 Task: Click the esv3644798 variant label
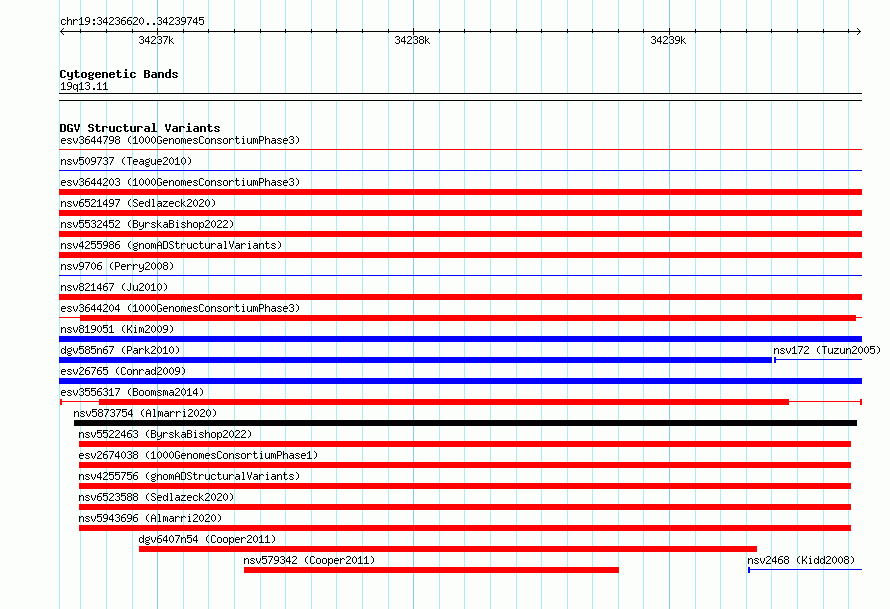click(x=180, y=140)
